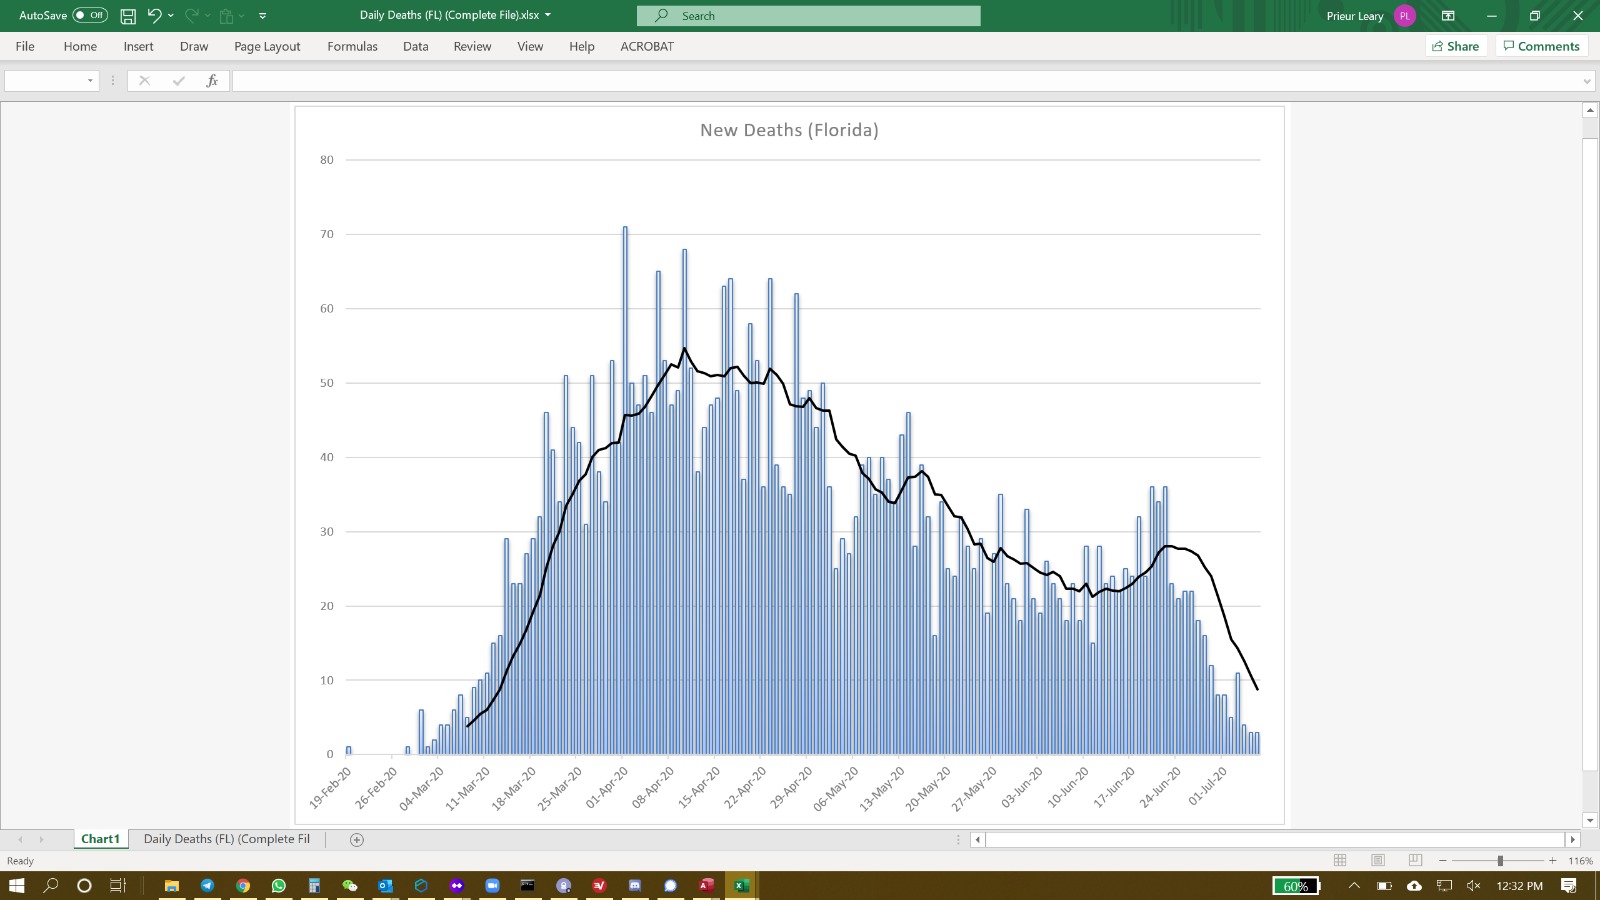Switch to Normal view in status bar
The image size is (1600, 900).
1340,861
